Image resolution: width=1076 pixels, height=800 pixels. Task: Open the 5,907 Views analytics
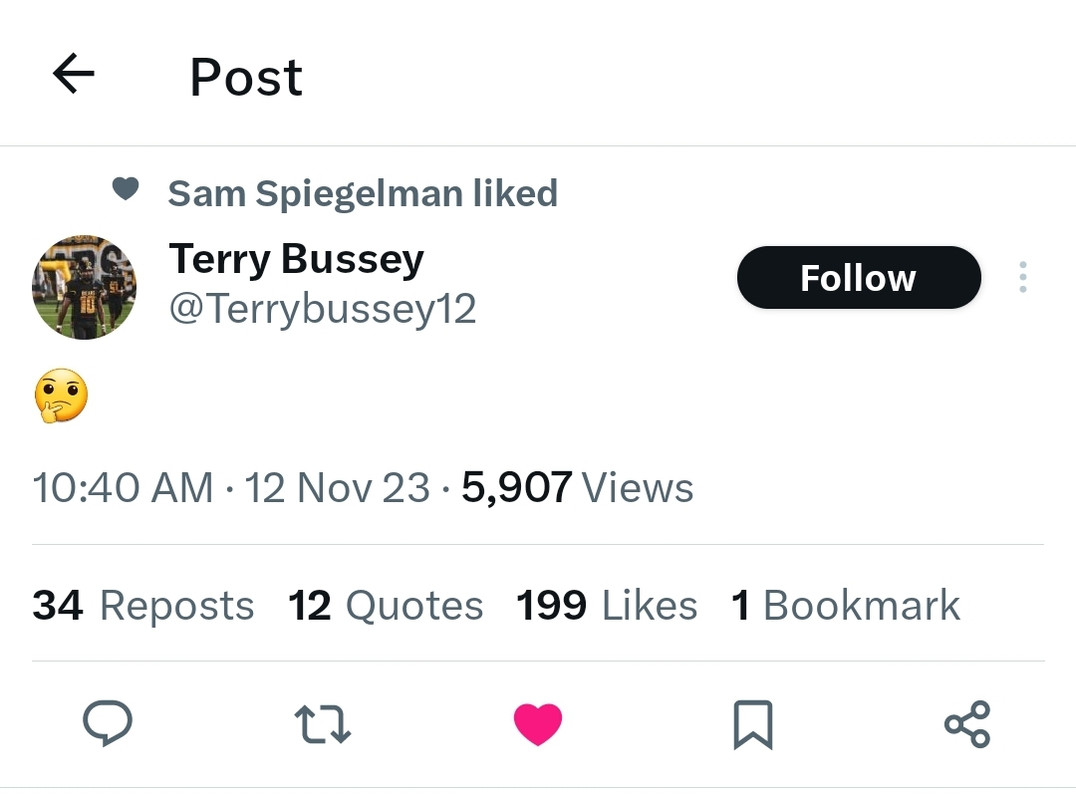[577, 488]
